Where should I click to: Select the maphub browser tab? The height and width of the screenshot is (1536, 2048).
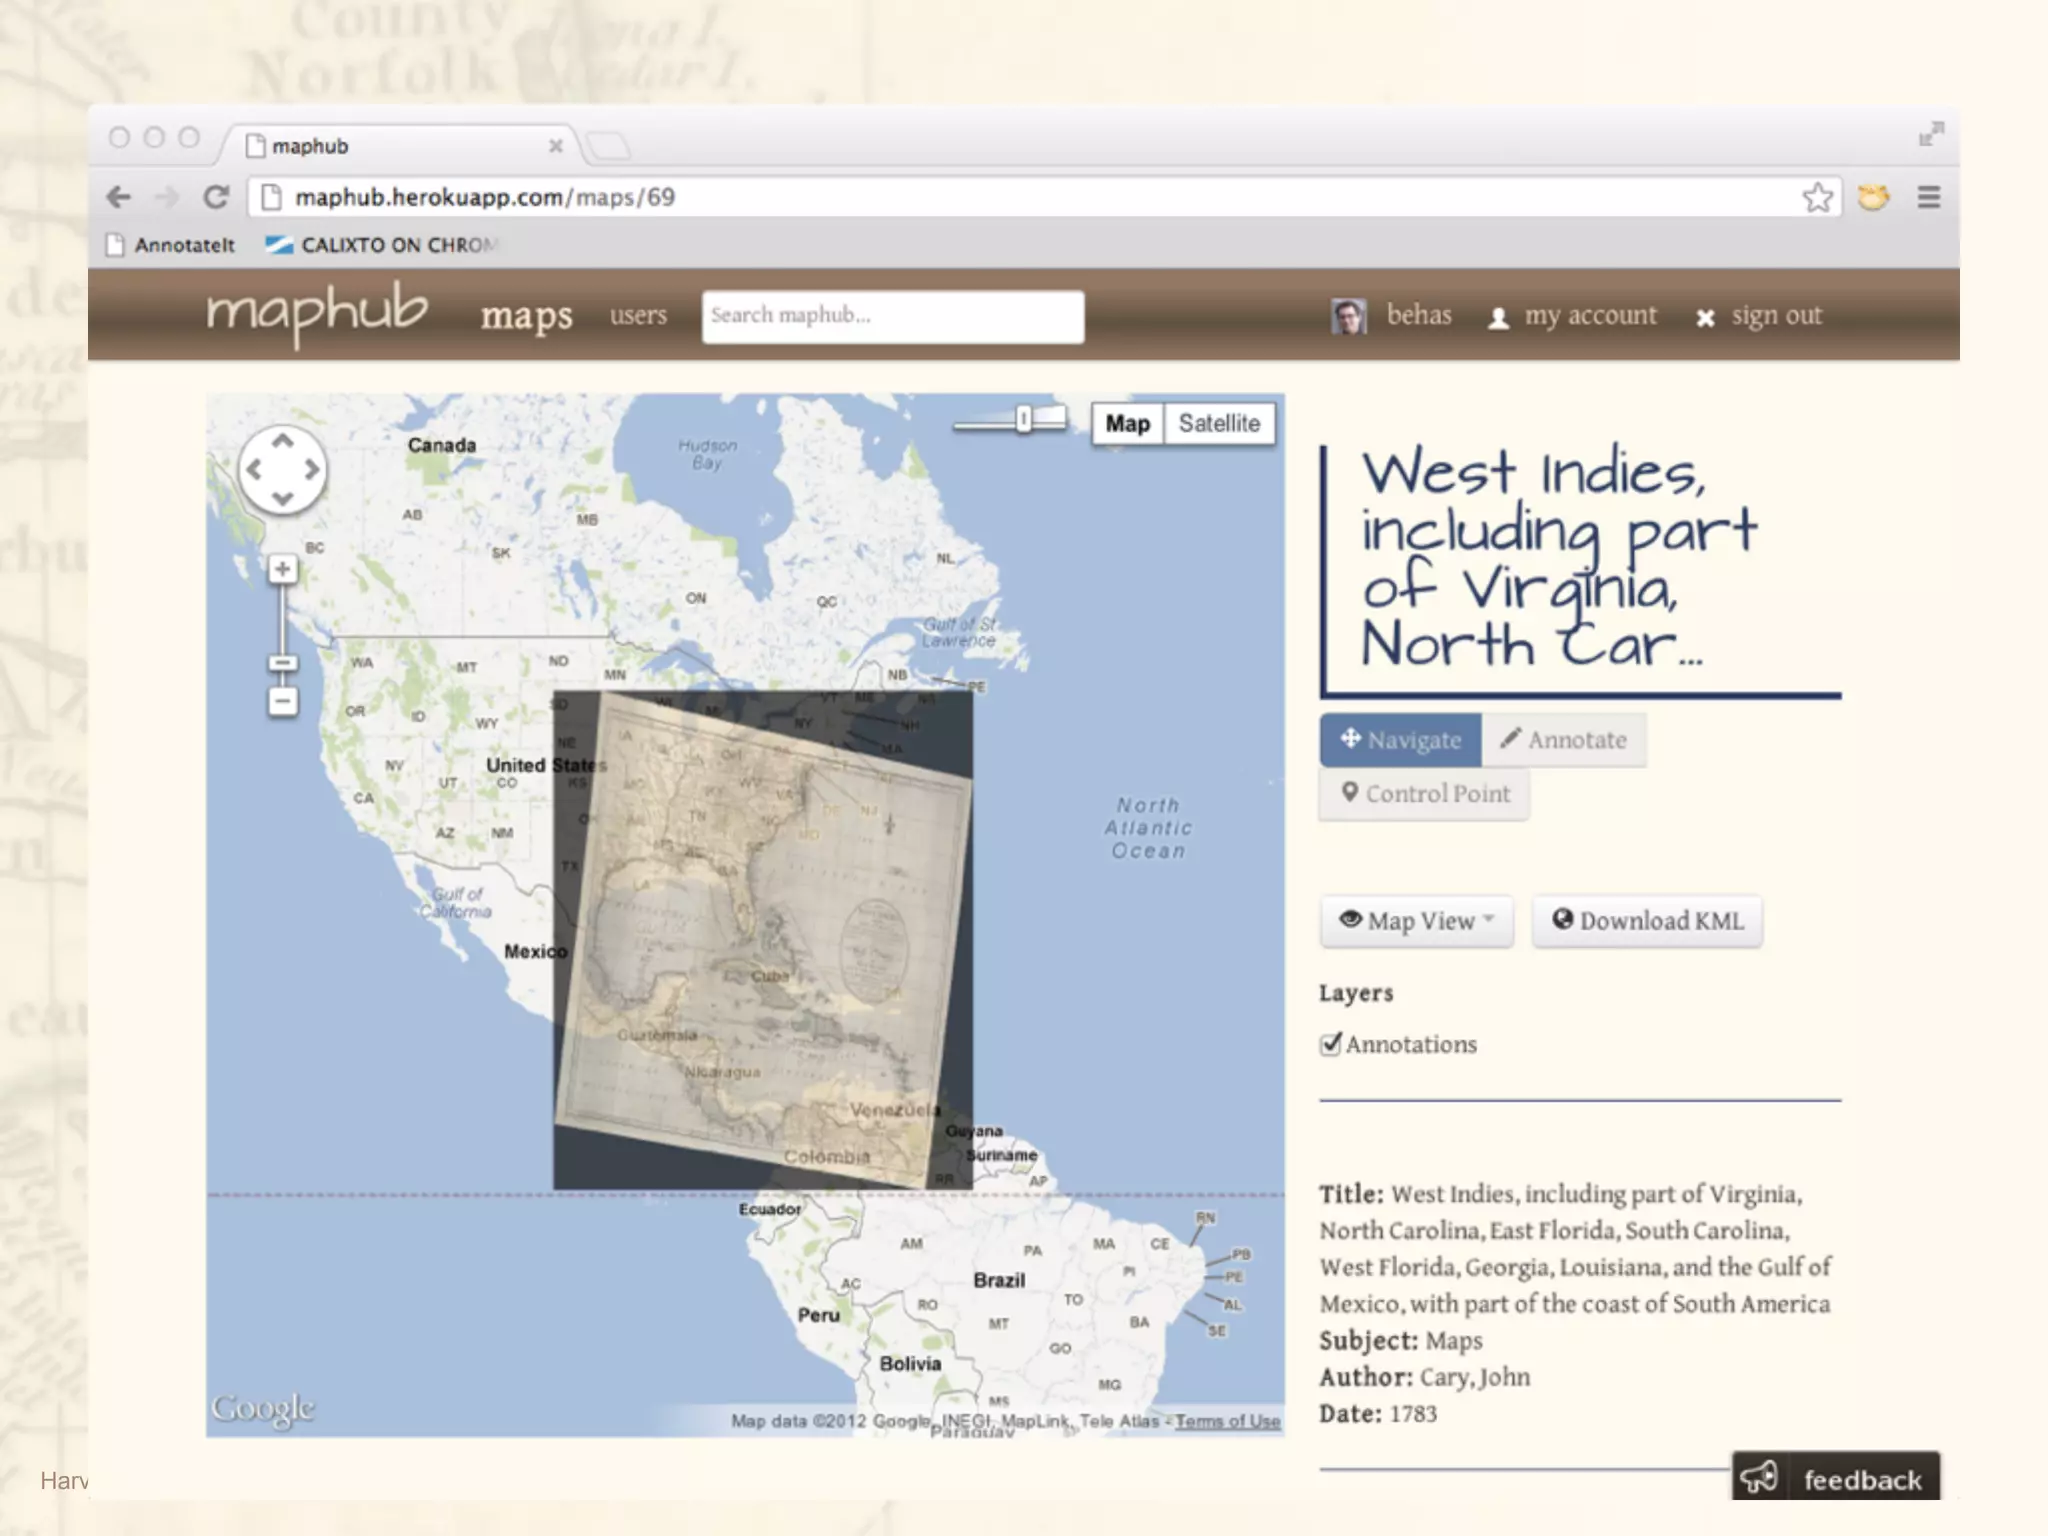click(400, 146)
